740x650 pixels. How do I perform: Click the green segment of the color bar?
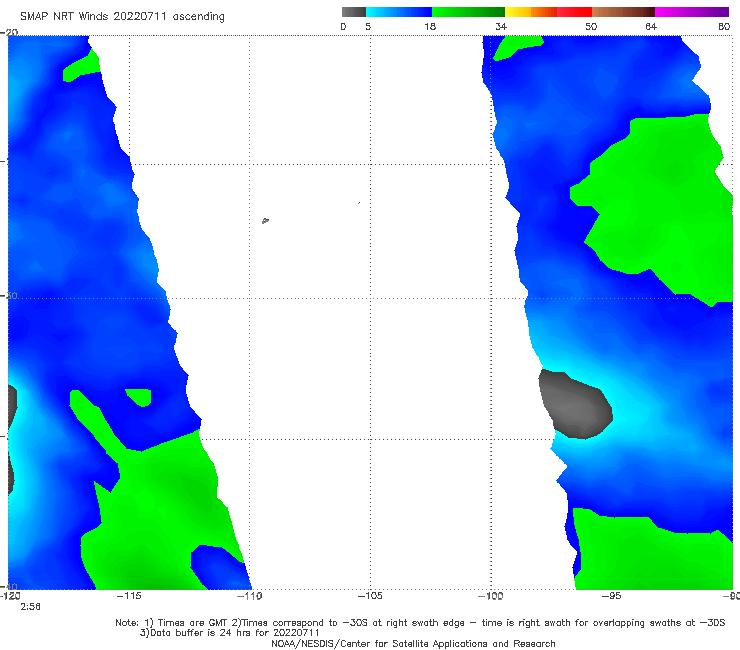click(x=468, y=12)
